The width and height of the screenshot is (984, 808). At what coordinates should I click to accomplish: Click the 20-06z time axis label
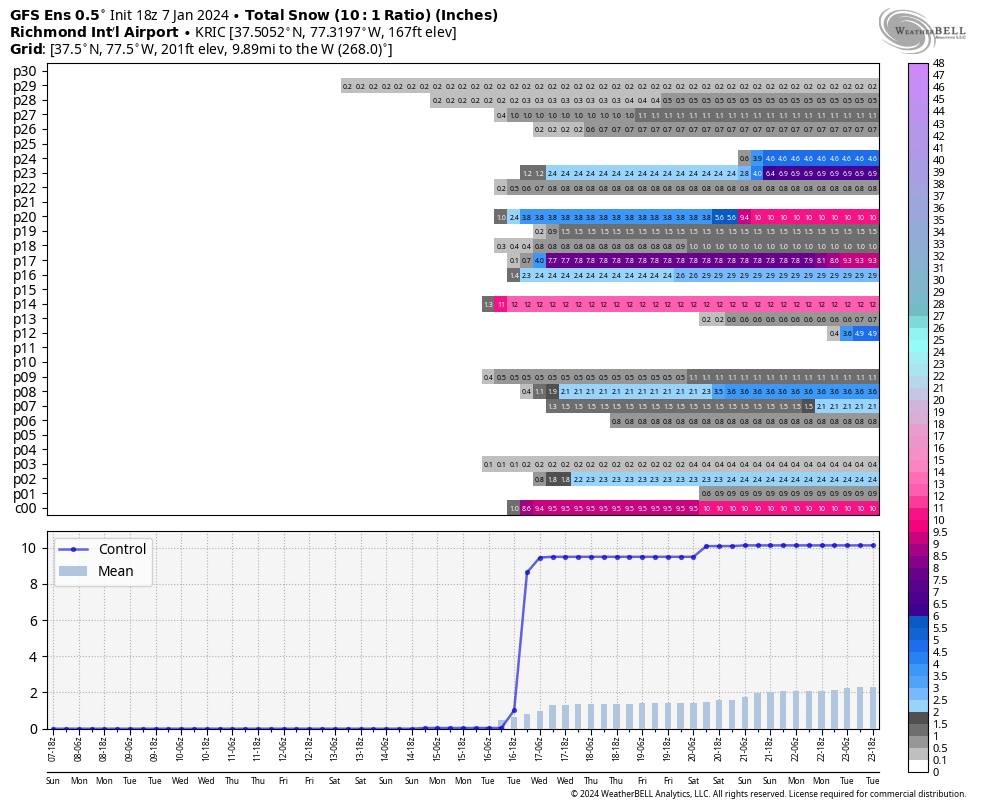[x=693, y=750]
